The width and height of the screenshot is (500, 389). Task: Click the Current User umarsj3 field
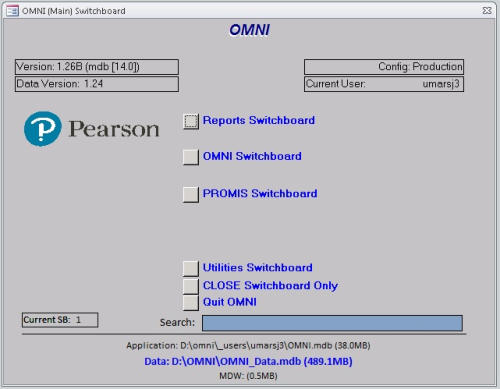coord(384,84)
